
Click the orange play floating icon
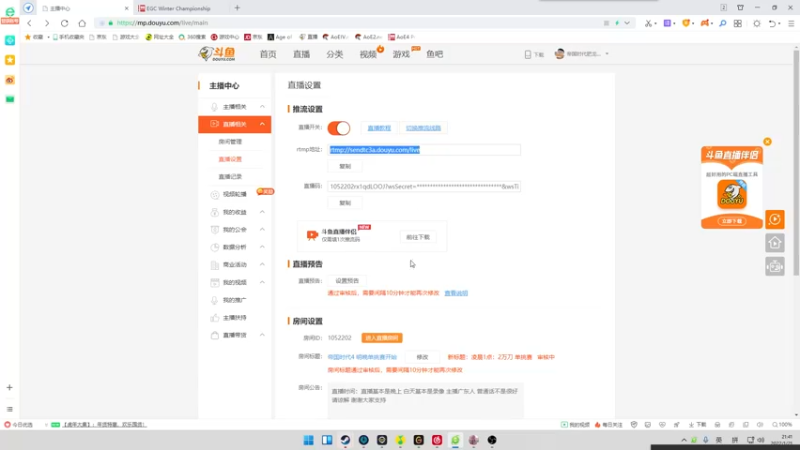click(x=775, y=219)
